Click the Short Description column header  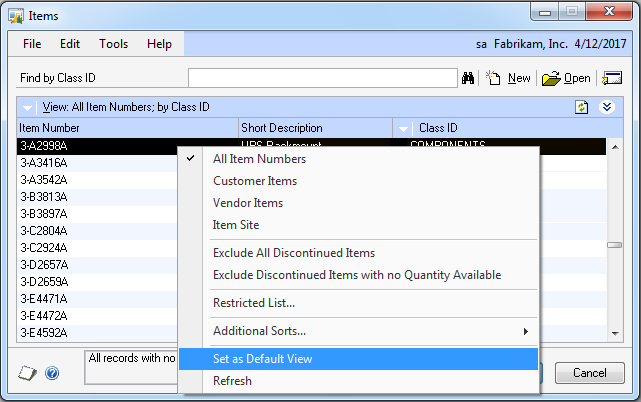pos(315,128)
